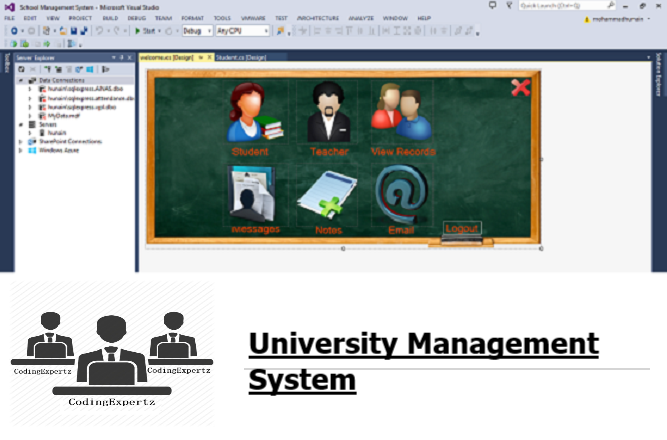Open the View Records icon
The width and height of the screenshot is (667, 440).
(x=401, y=112)
